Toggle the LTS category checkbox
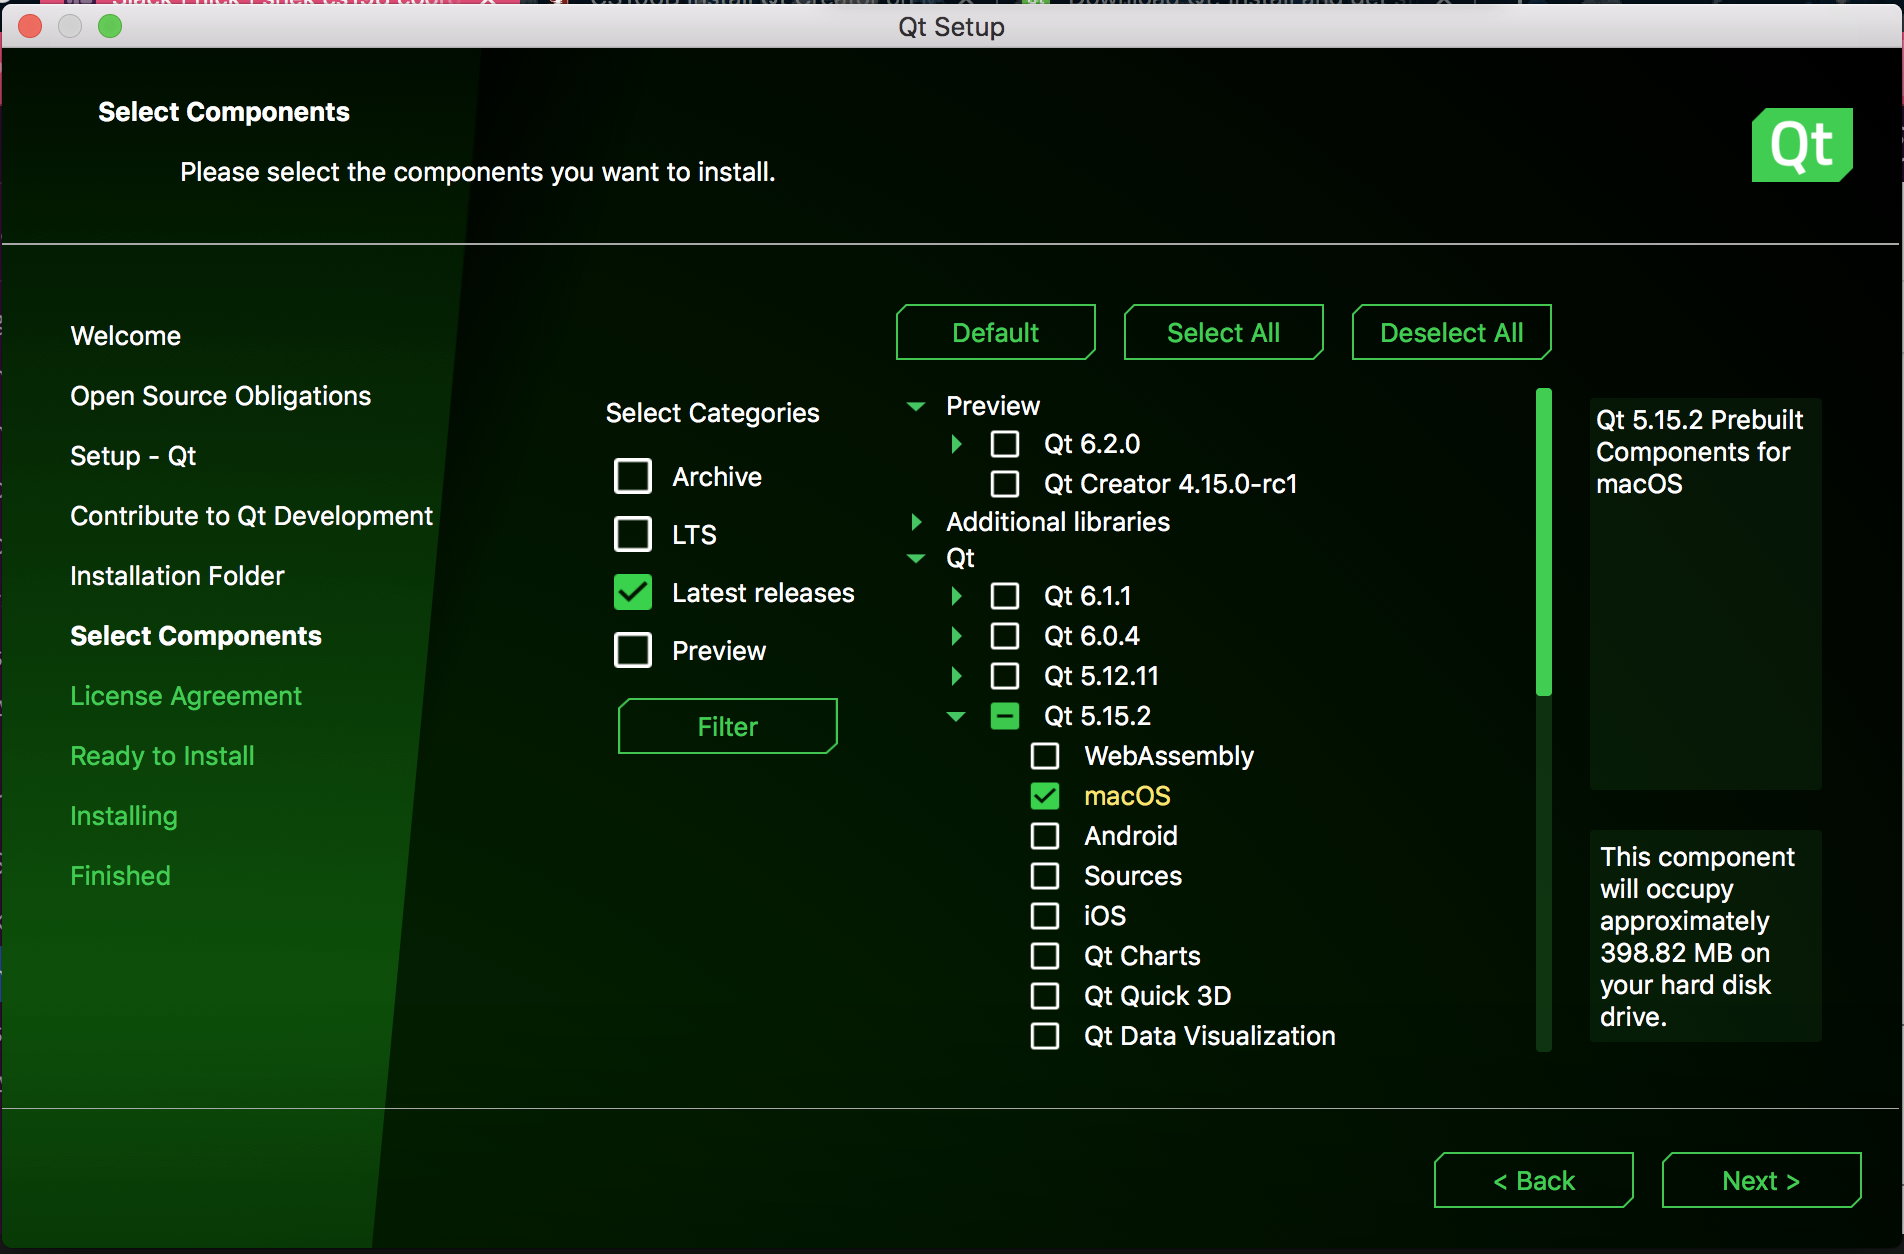This screenshot has width=1904, height=1254. (x=633, y=534)
